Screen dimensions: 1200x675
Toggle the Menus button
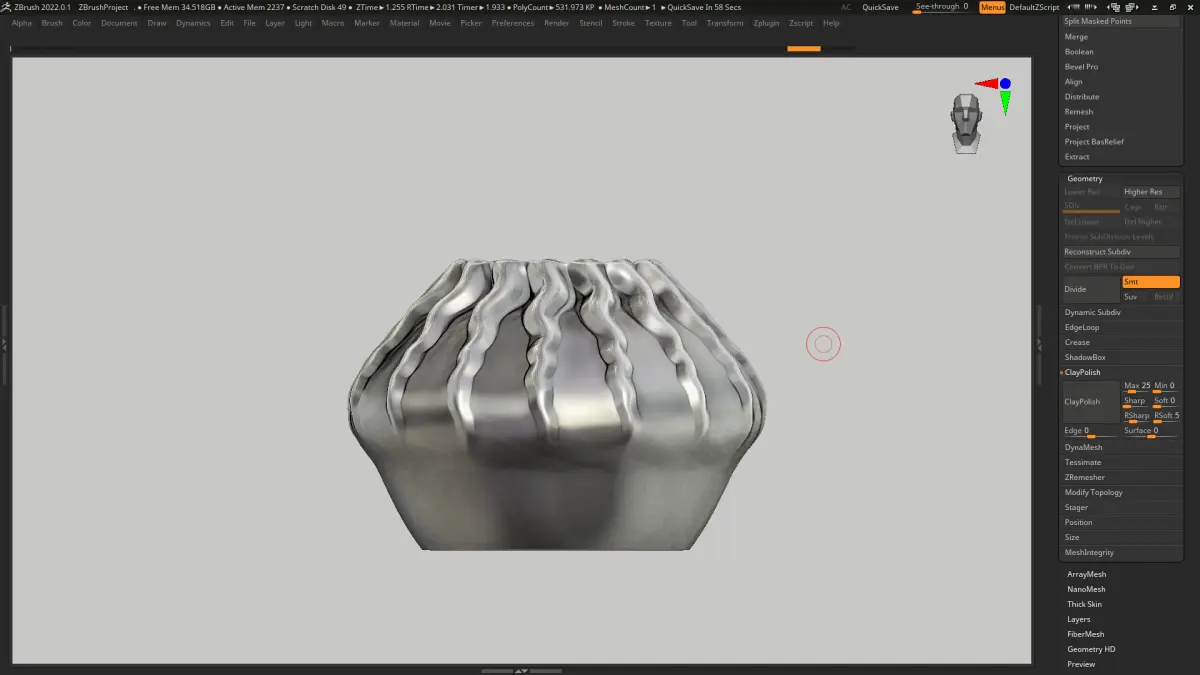click(x=993, y=7)
